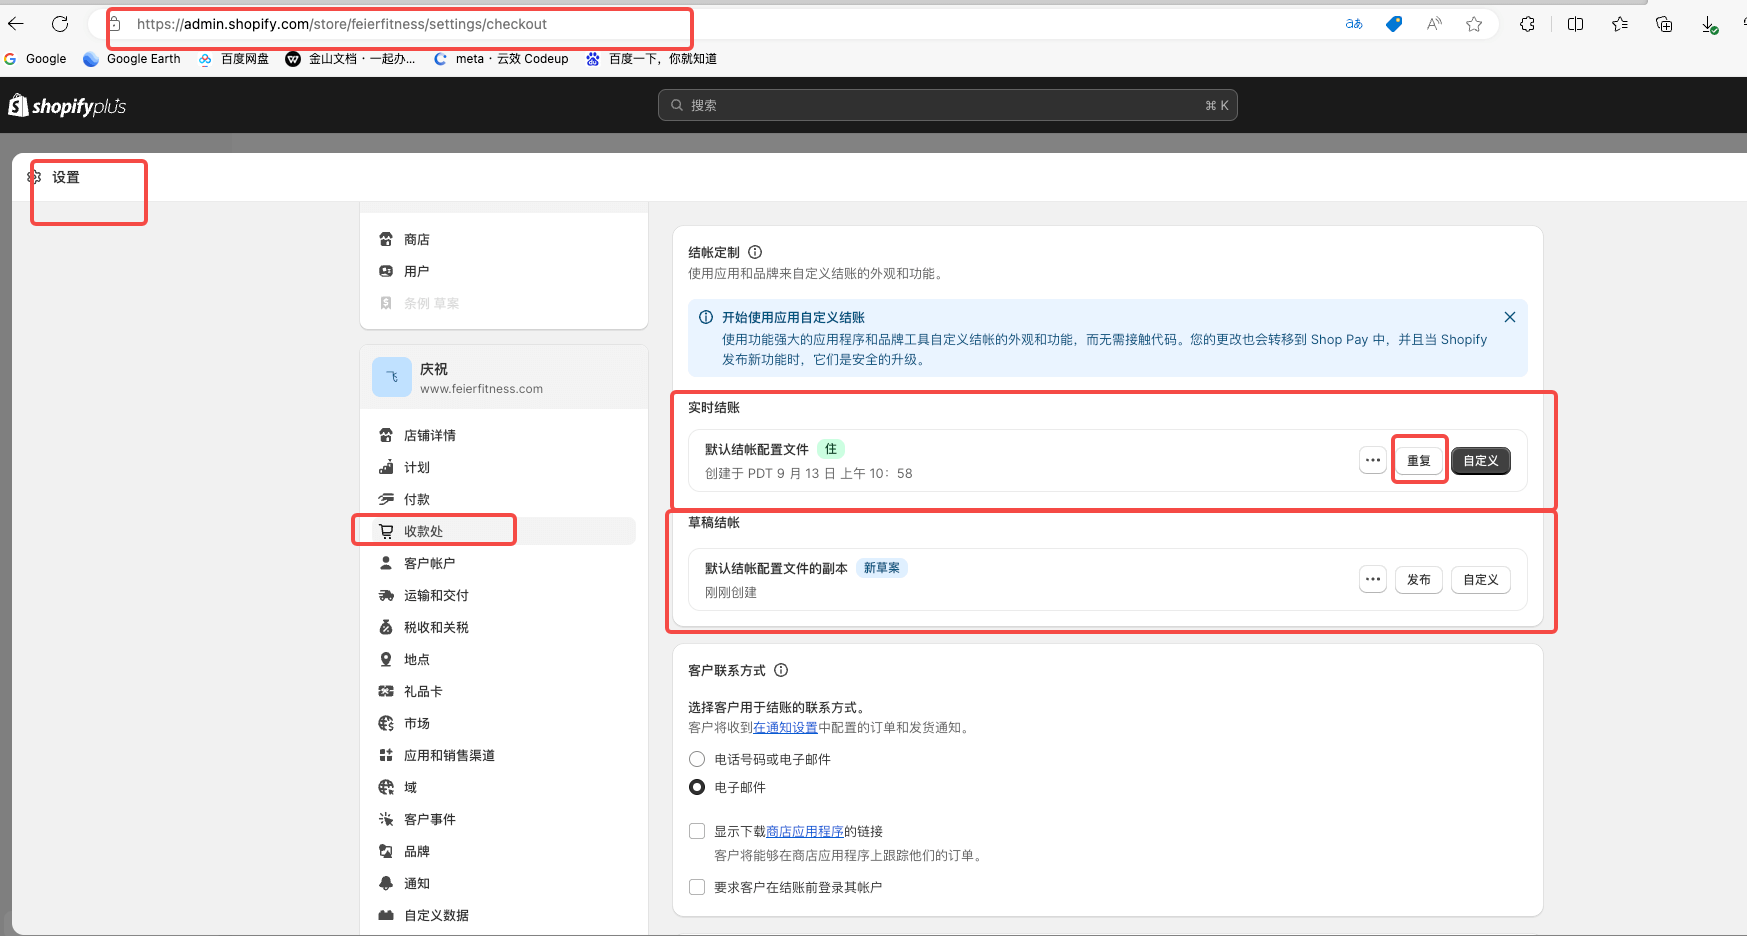Open 运输和交付 settings menu item
This screenshot has width=1747, height=936.
click(x=436, y=595)
